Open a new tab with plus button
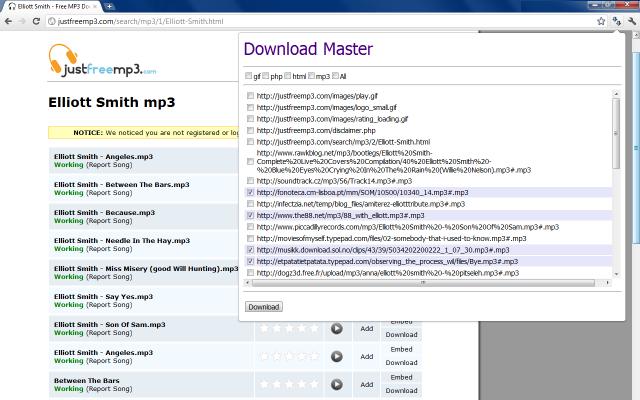 coord(109,7)
